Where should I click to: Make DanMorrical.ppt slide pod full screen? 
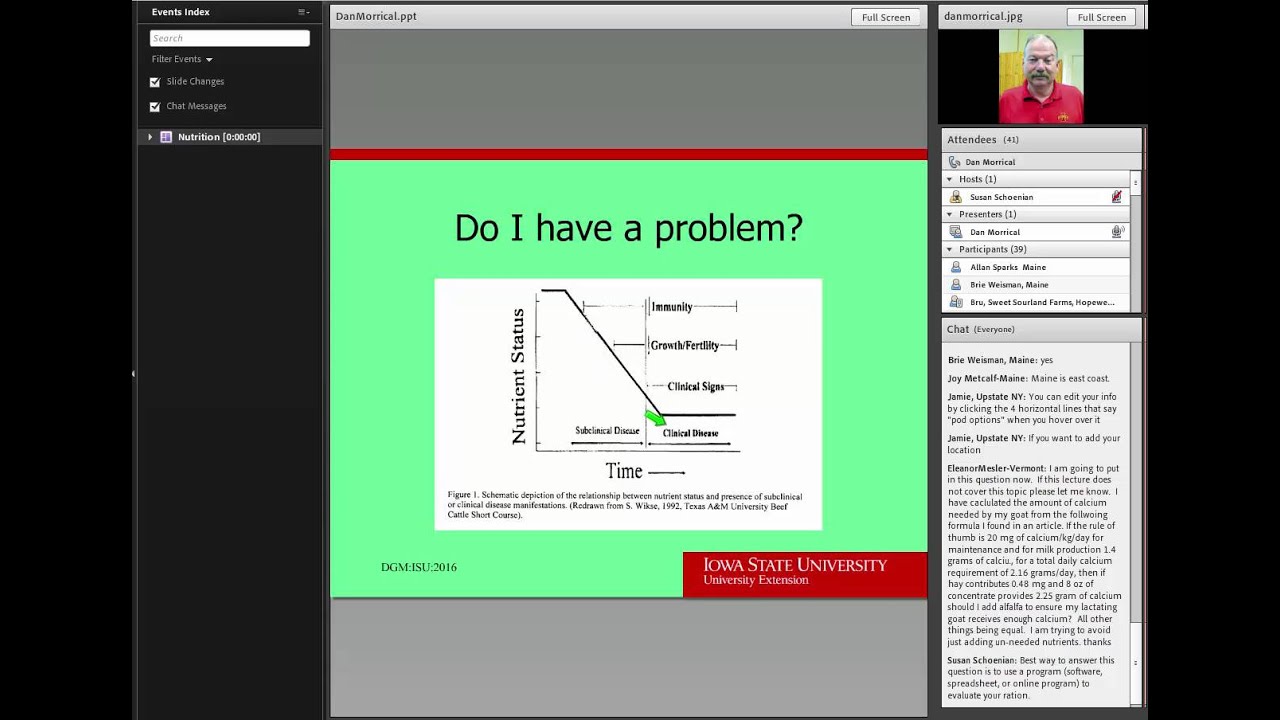point(886,17)
